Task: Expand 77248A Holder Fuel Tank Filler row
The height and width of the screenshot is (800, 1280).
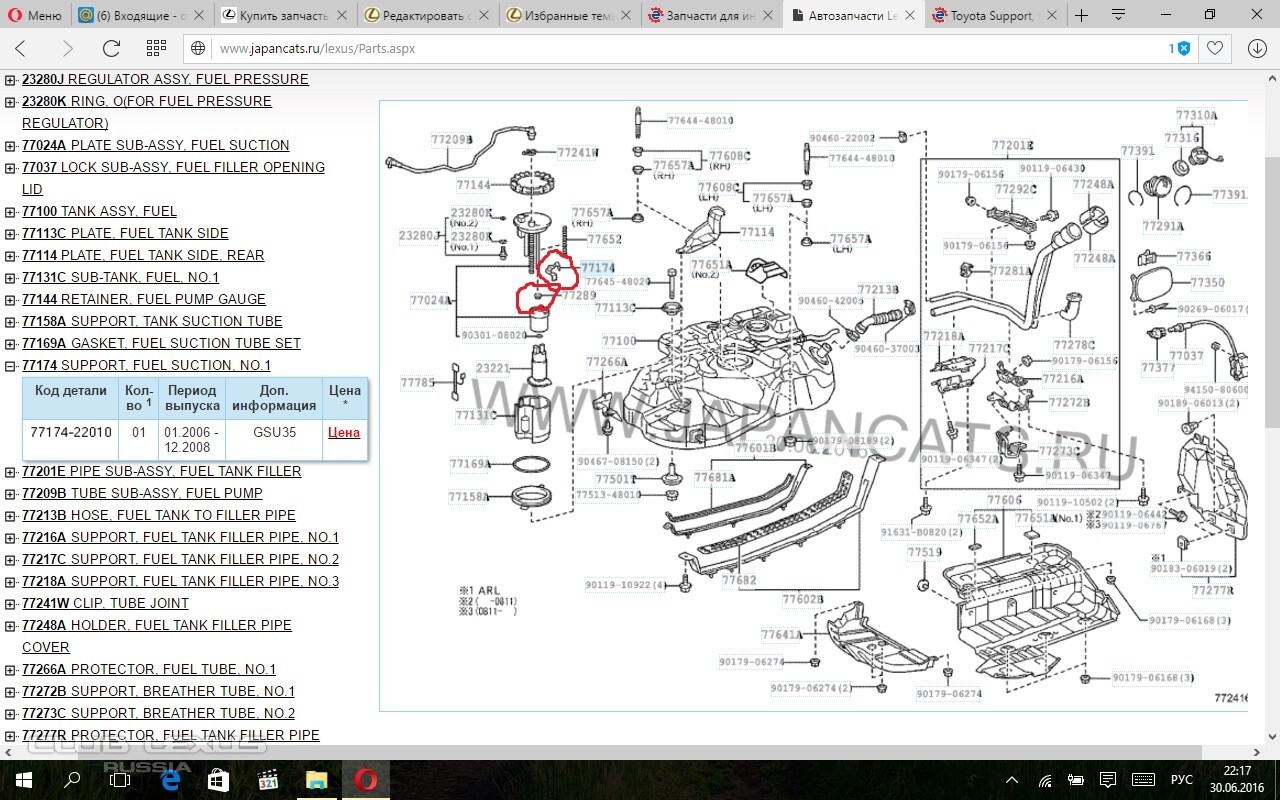Action: [x=10, y=626]
